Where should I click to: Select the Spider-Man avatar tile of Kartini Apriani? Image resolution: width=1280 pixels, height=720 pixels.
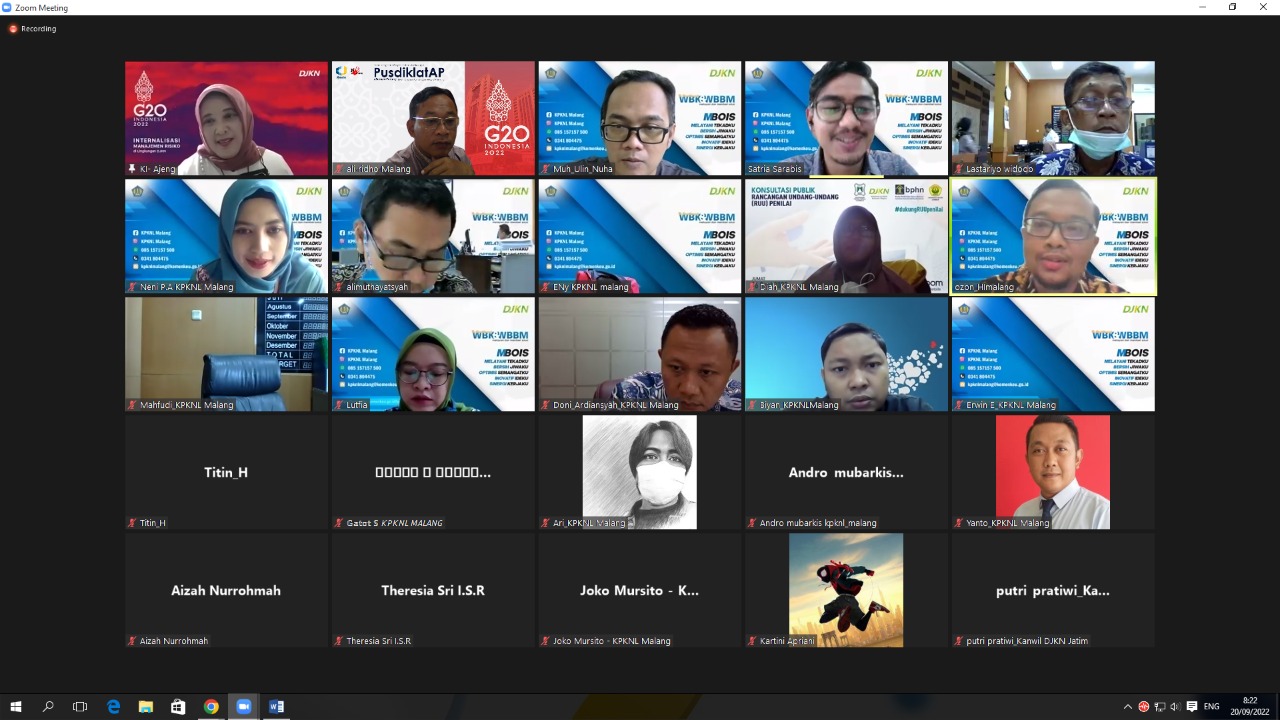tap(846, 588)
